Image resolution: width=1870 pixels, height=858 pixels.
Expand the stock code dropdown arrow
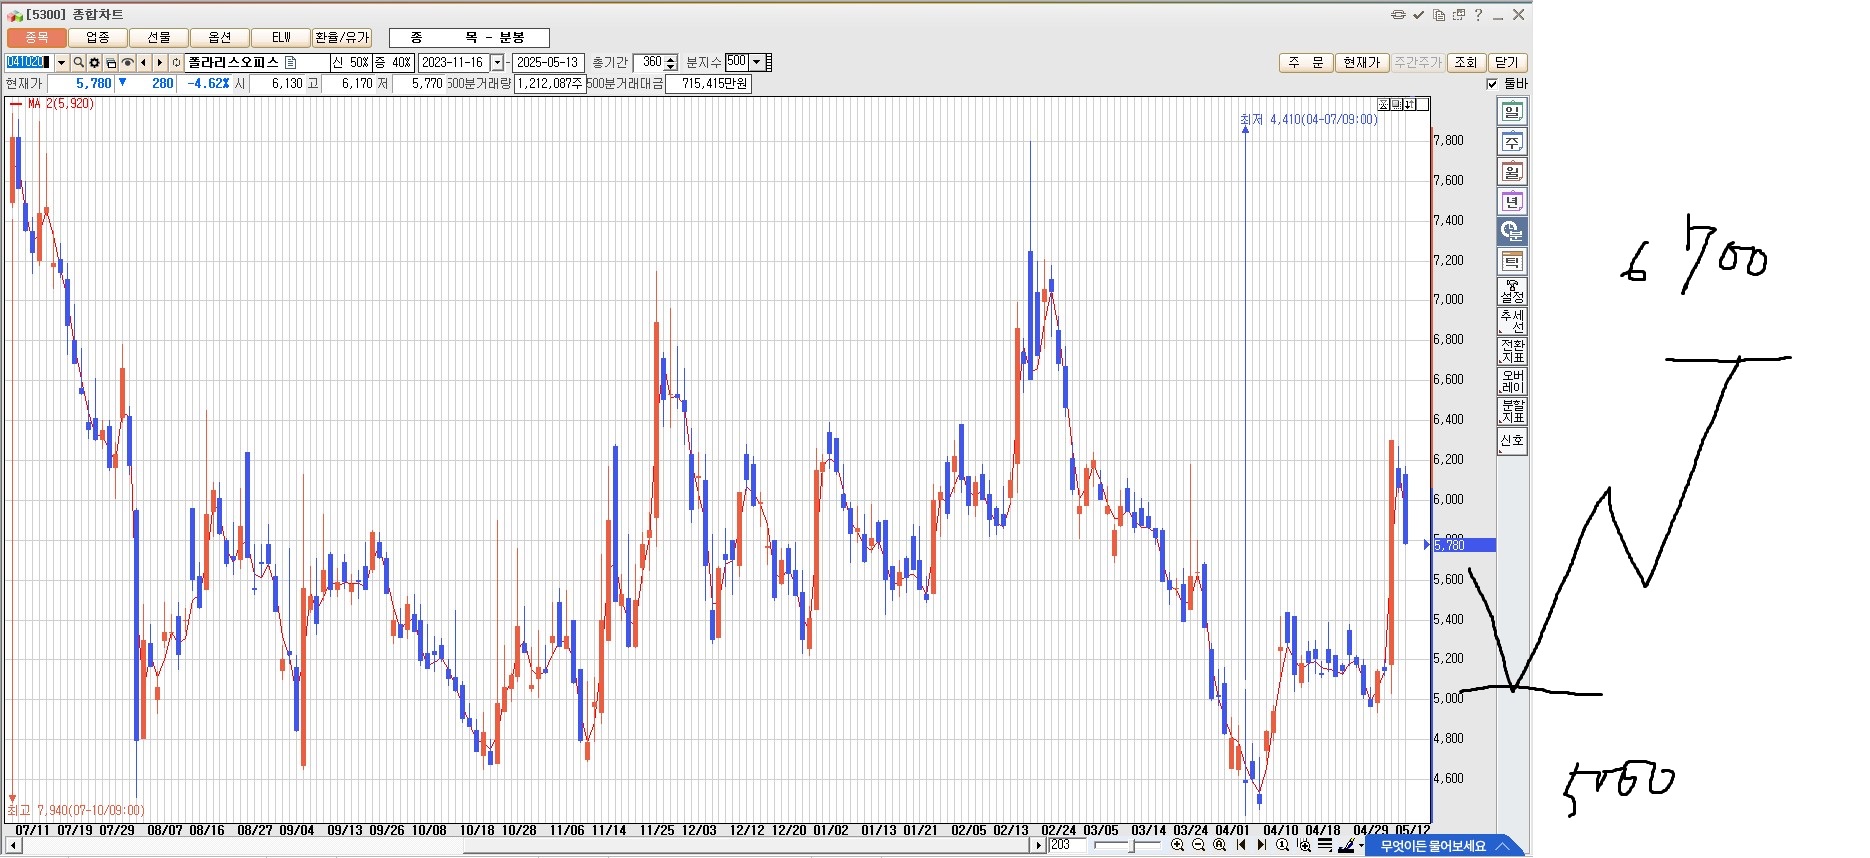point(61,63)
